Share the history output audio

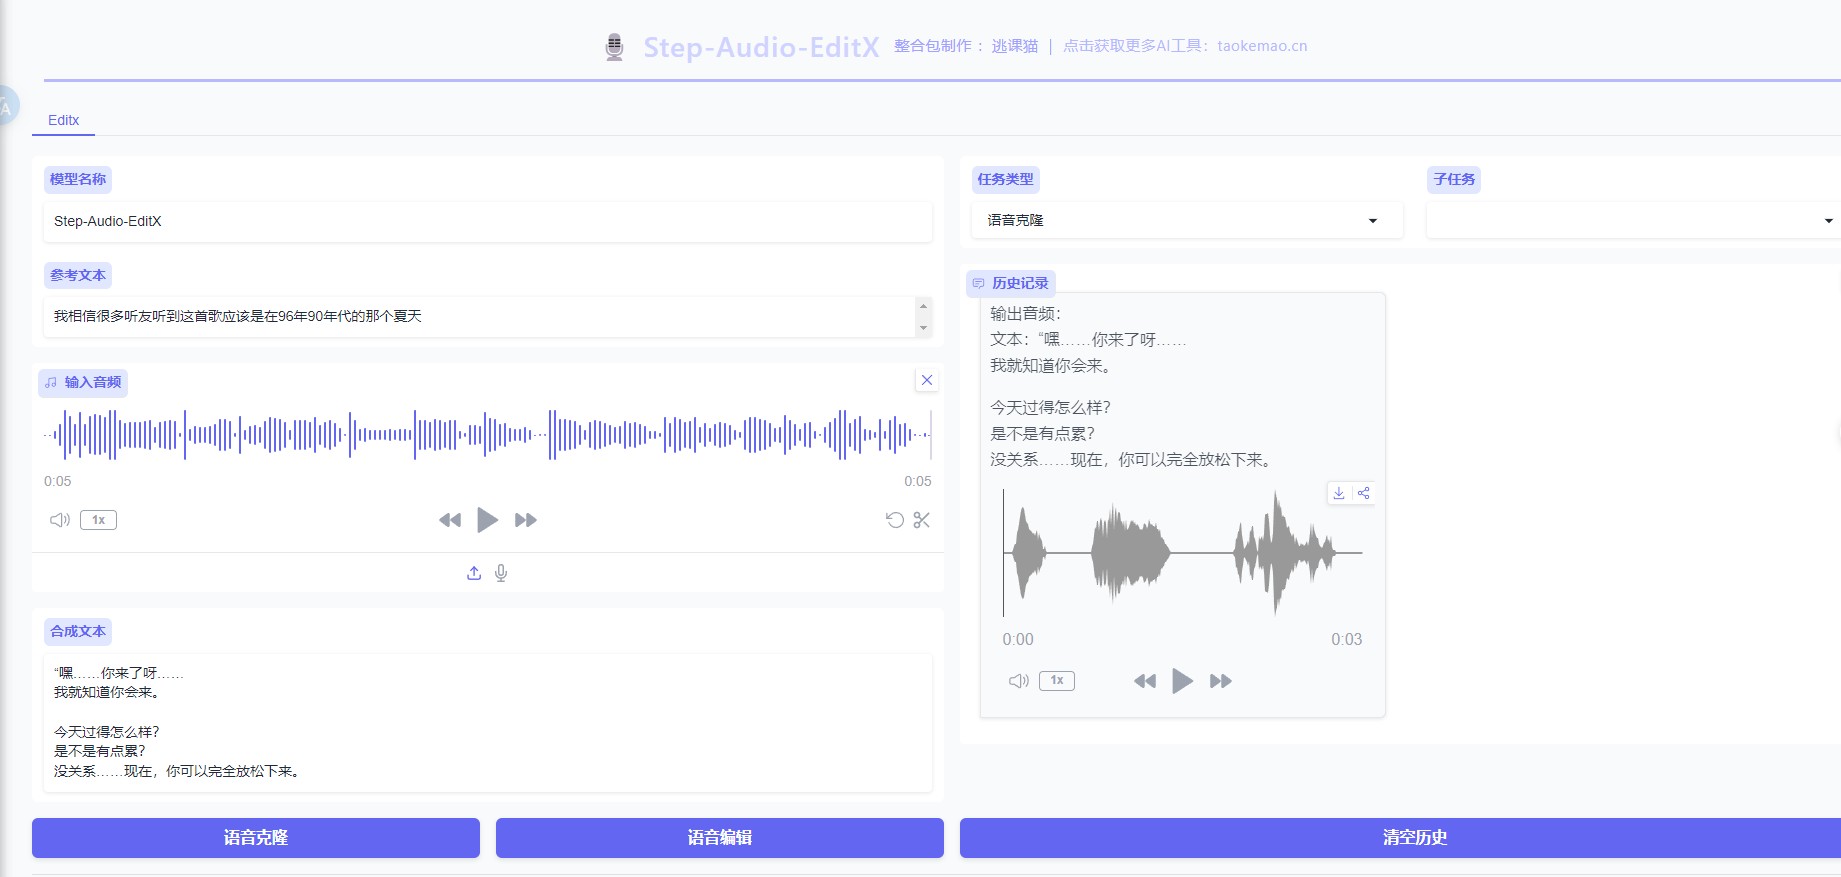(x=1364, y=493)
